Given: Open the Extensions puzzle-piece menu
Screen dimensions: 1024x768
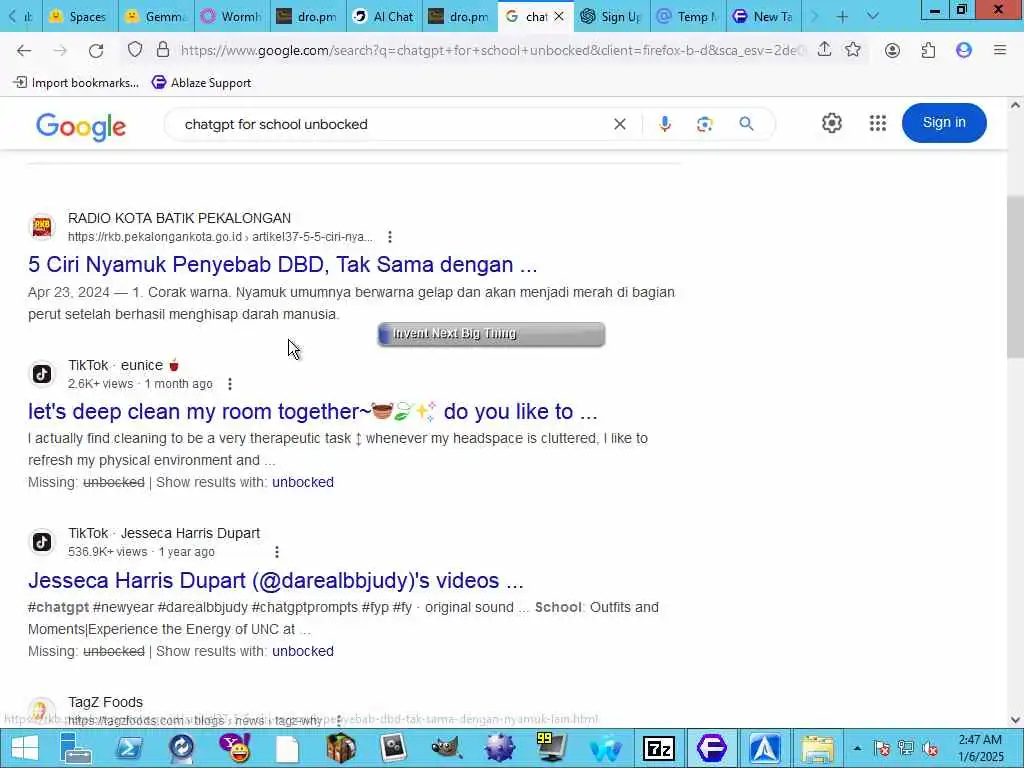Looking at the screenshot, I should (928, 50).
